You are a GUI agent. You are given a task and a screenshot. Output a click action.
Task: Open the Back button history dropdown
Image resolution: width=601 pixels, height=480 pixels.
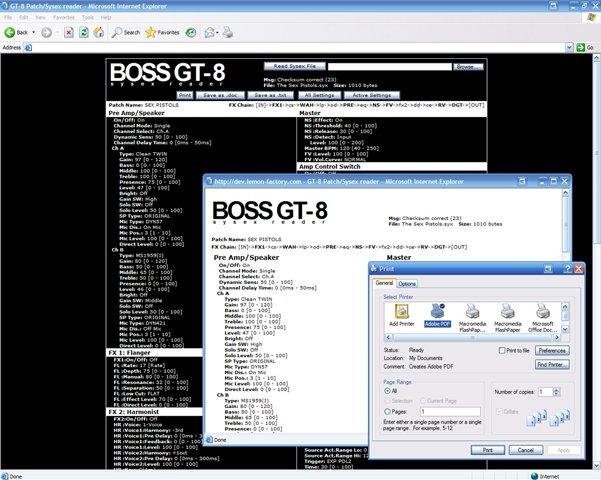[34, 33]
